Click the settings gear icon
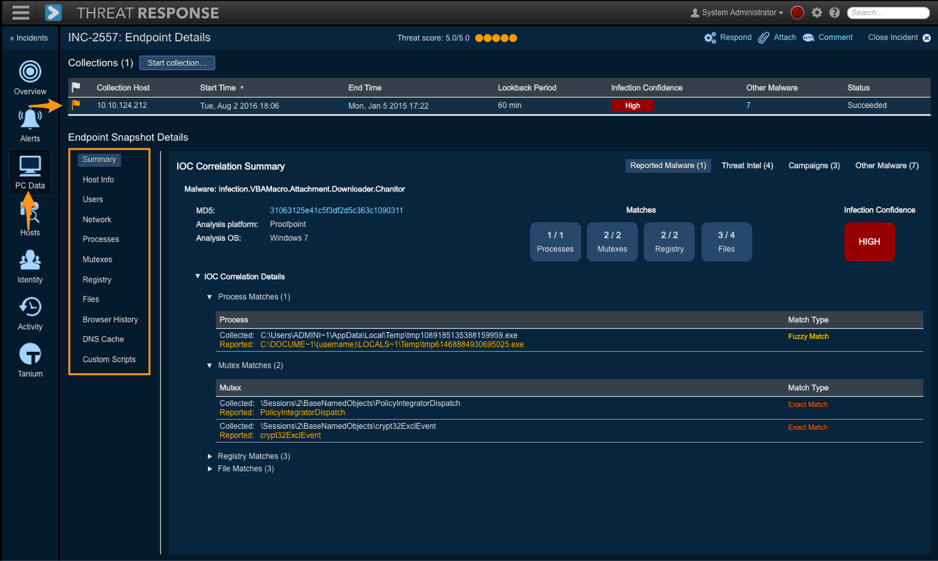The height and width of the screenshot is (561, 938). [x=817, y=13]
